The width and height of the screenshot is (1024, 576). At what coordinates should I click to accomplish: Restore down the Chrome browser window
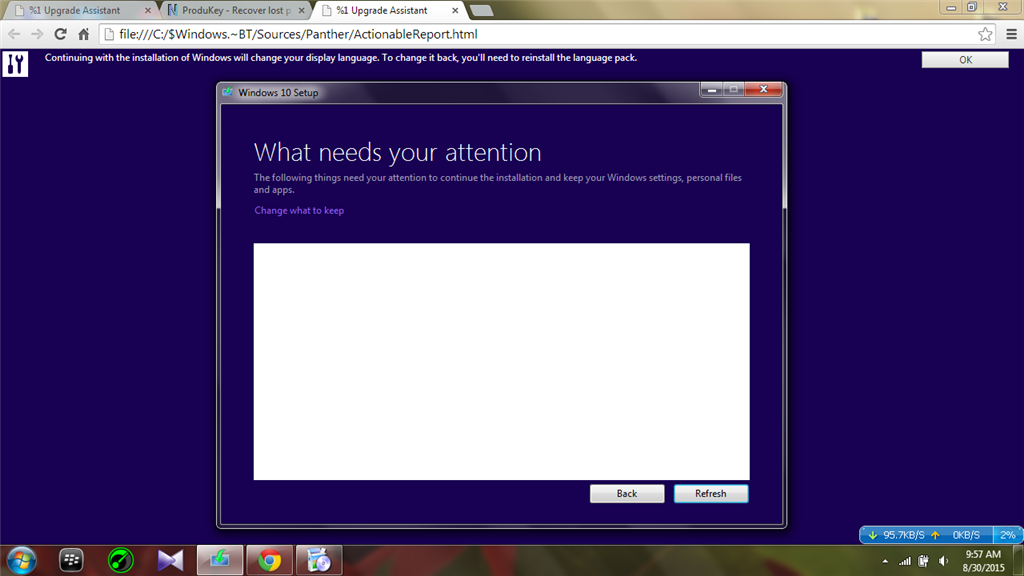tap(972, 7)
